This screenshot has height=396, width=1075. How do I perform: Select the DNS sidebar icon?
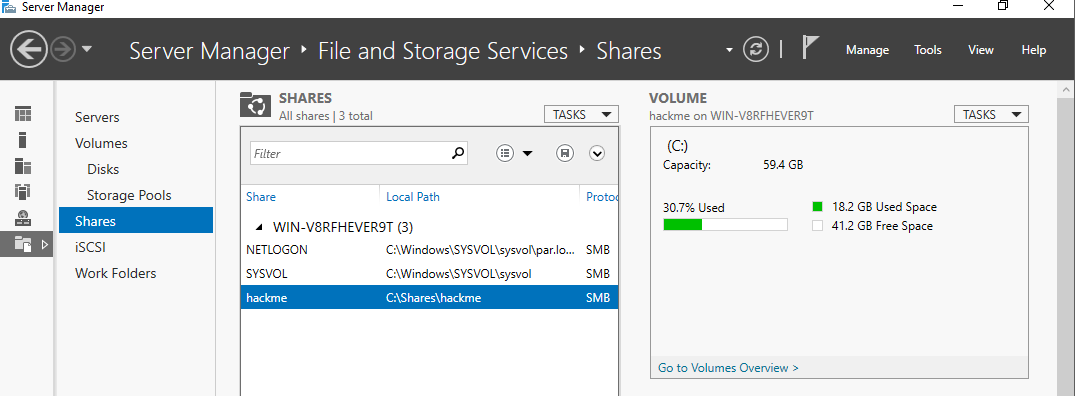(x=23, y=218)
